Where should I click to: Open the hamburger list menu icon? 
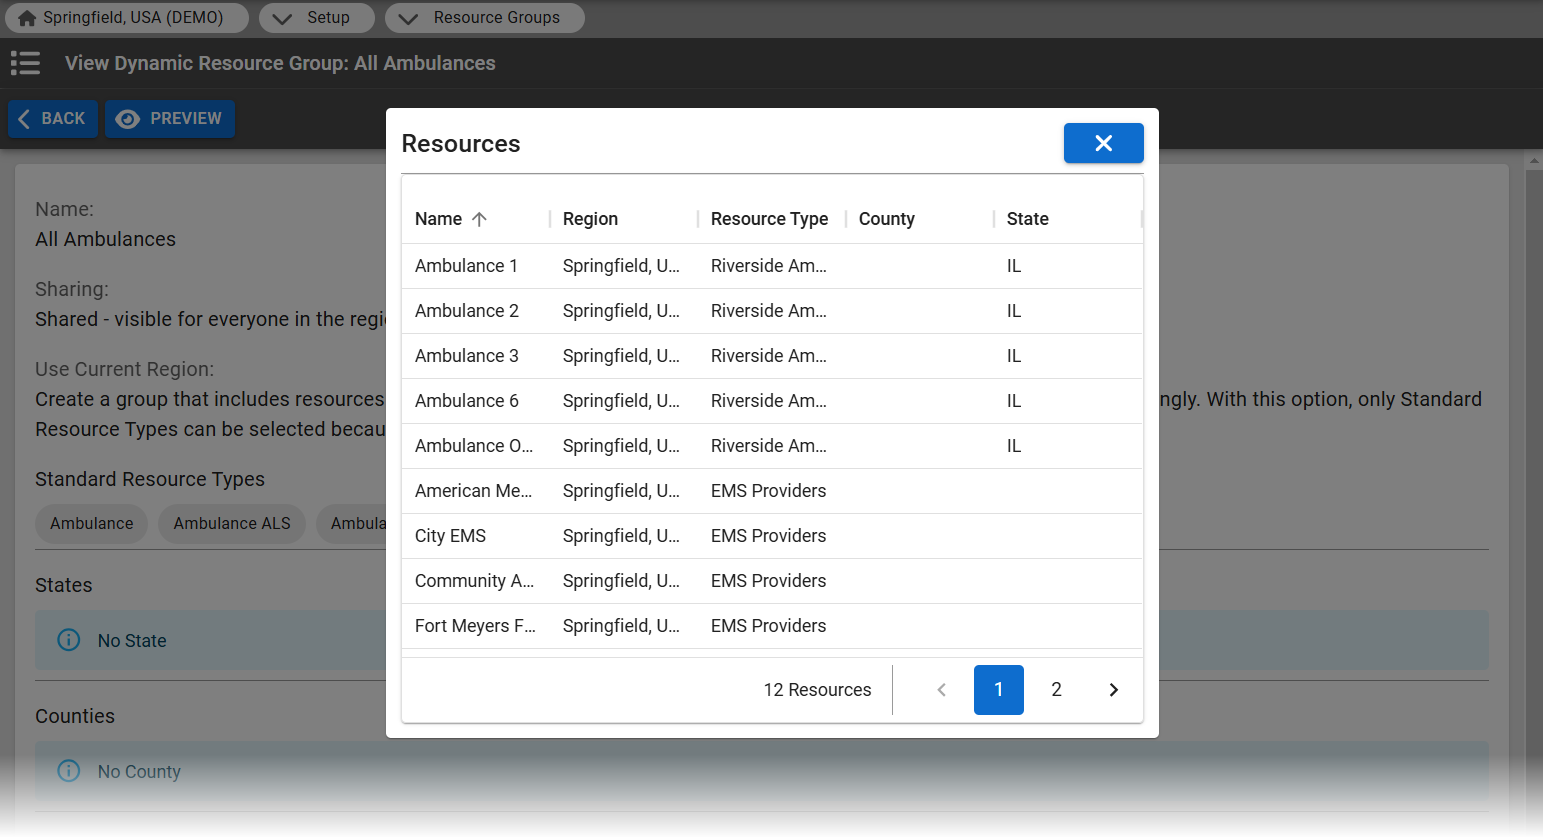pos(25,63)
